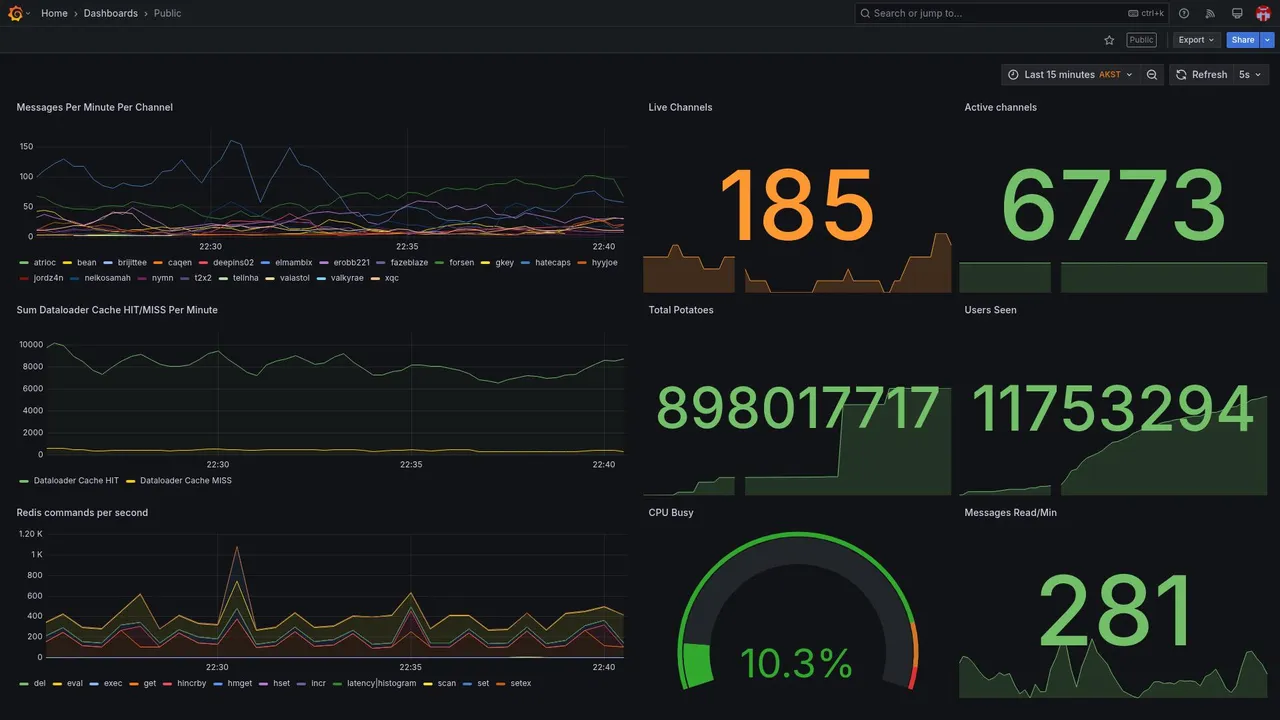Go to Home breadcrumb

54,13
